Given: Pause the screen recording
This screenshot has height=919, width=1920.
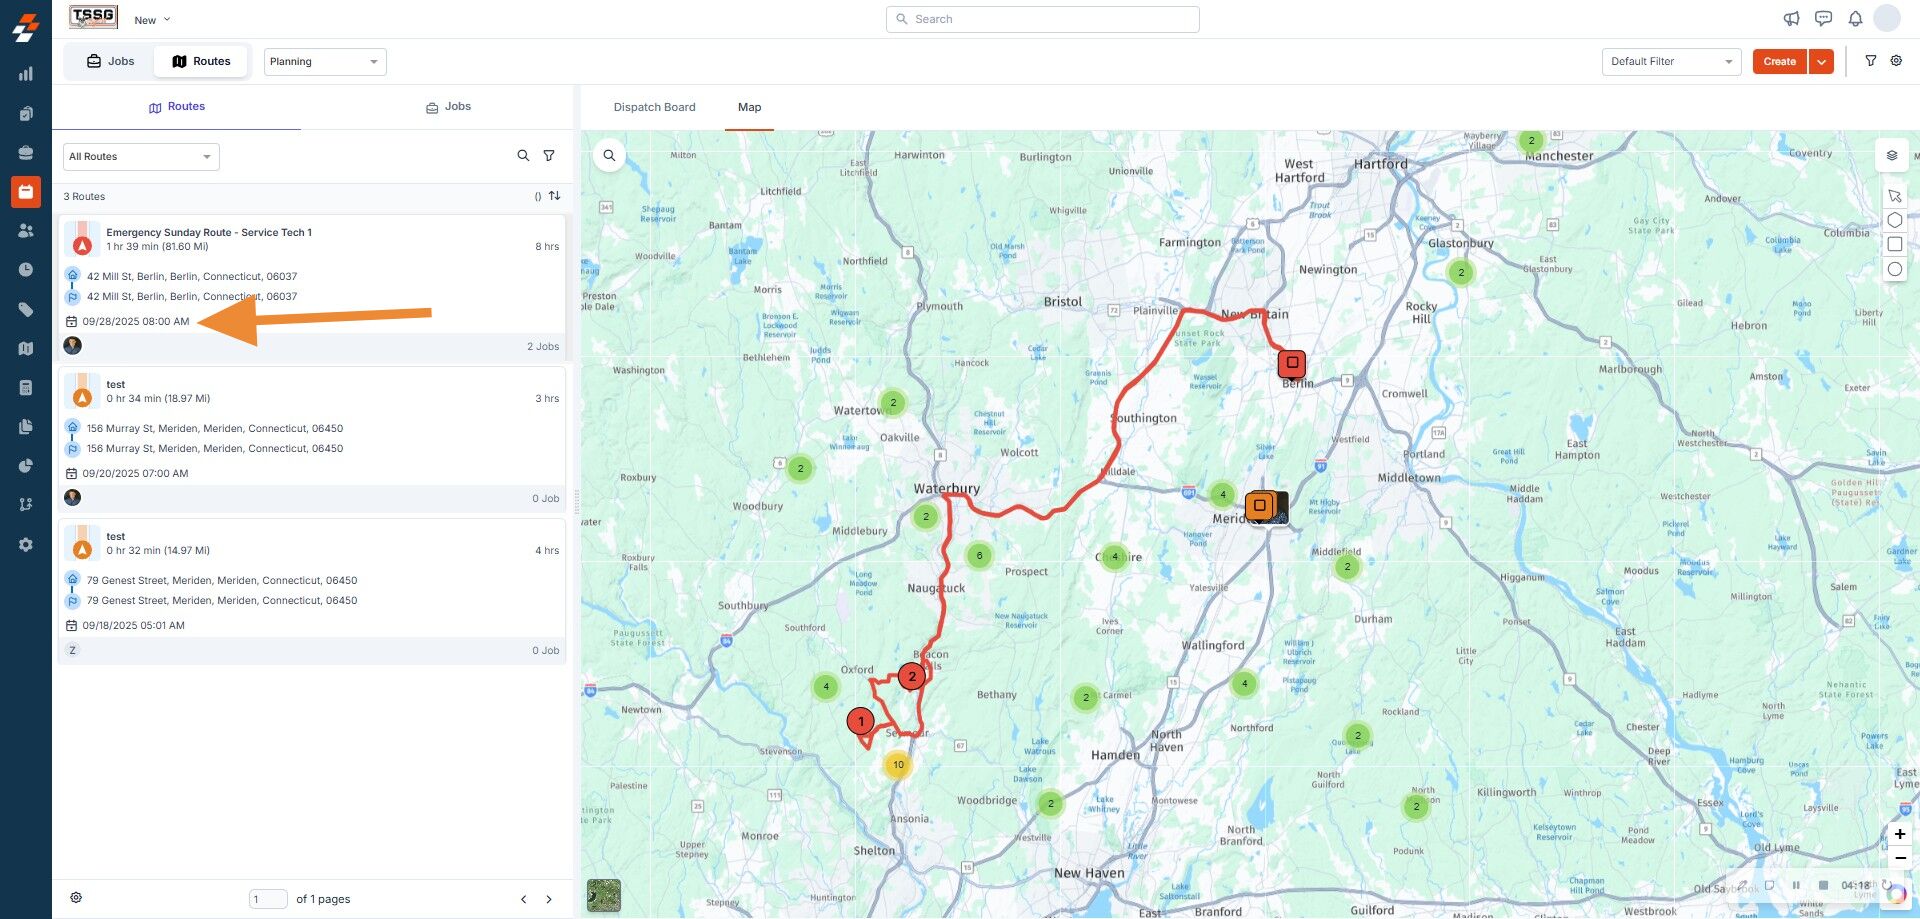Looking at the screenshot, I should tap(1796, 885).
